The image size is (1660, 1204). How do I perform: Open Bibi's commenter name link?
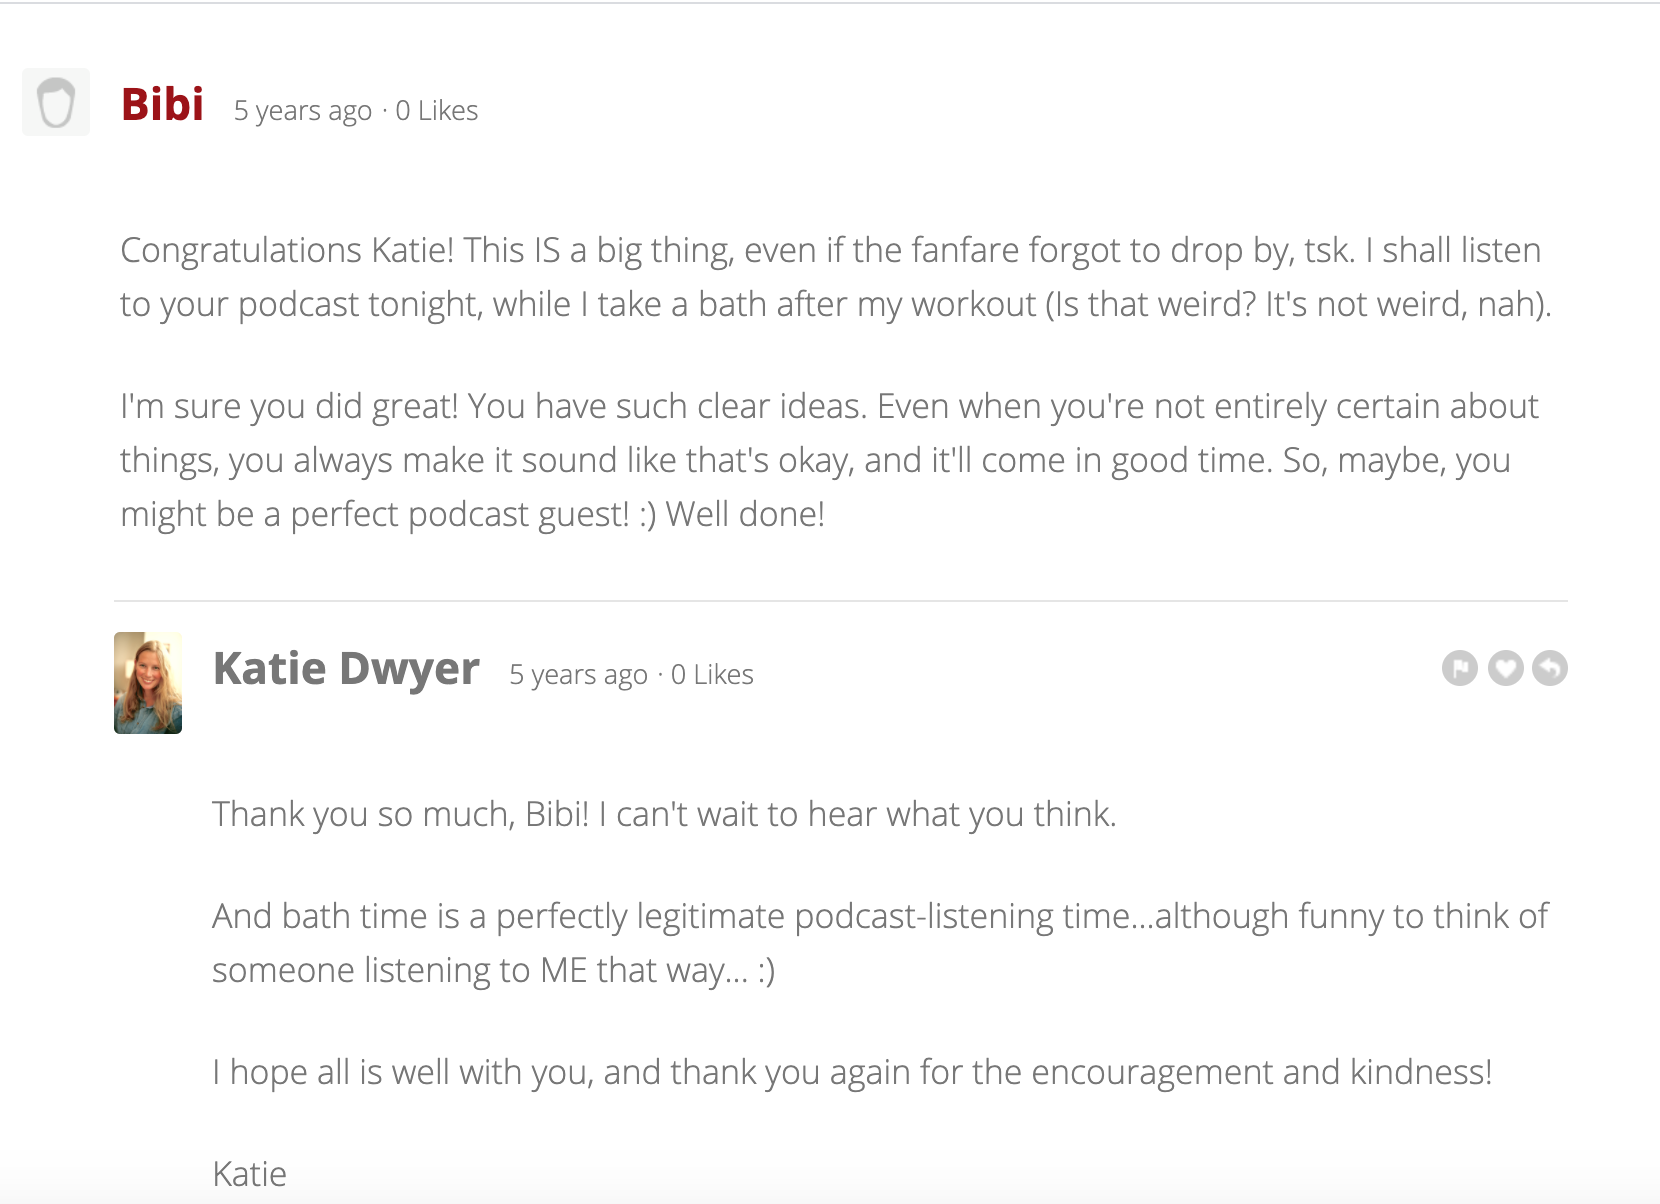[162, 104]
